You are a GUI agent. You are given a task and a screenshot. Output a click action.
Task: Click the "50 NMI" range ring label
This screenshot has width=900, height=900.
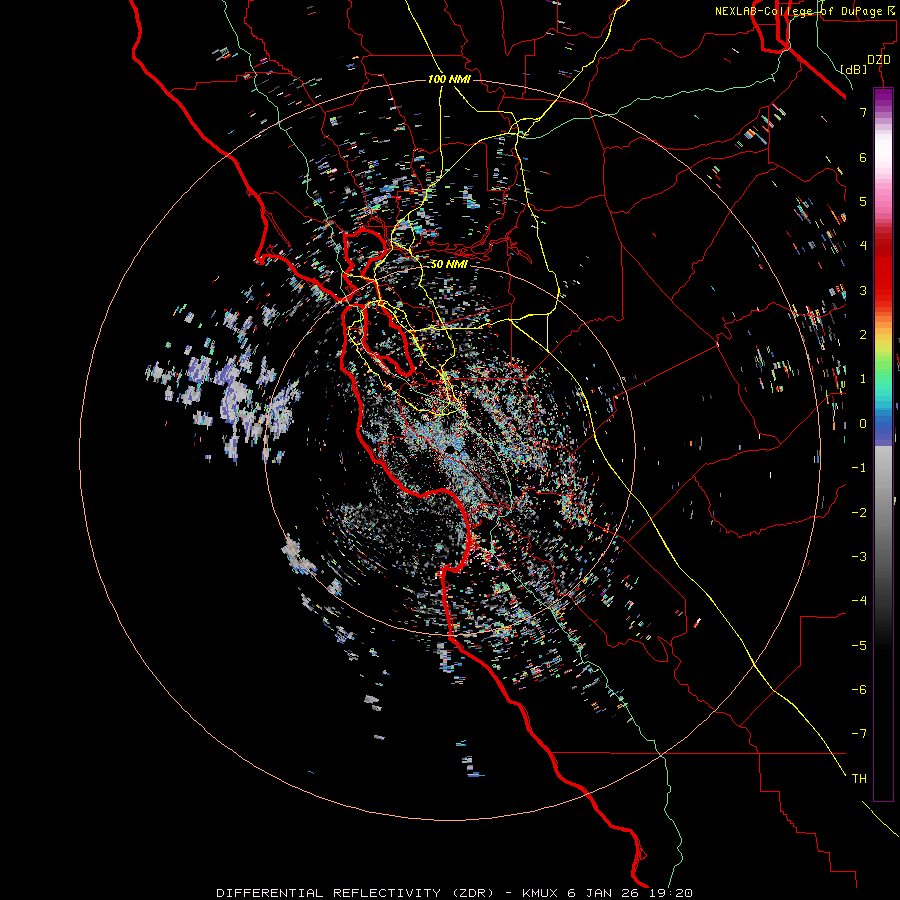point(449,264)
